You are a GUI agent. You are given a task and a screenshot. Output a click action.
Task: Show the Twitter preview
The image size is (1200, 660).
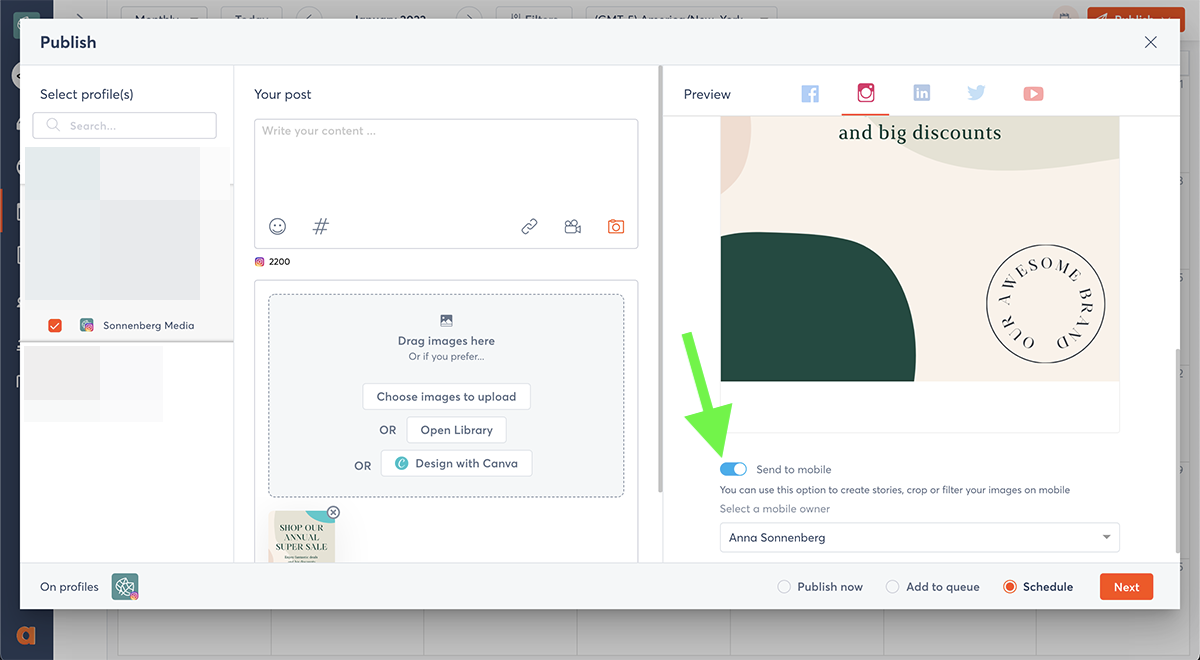976,94
